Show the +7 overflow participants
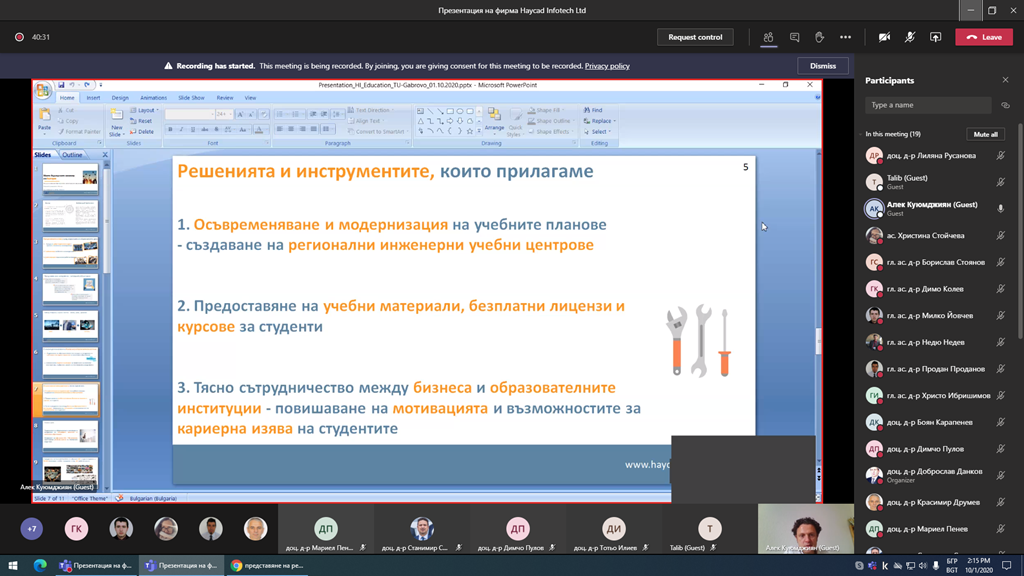1024x576 pixels. tap(32, 529)
